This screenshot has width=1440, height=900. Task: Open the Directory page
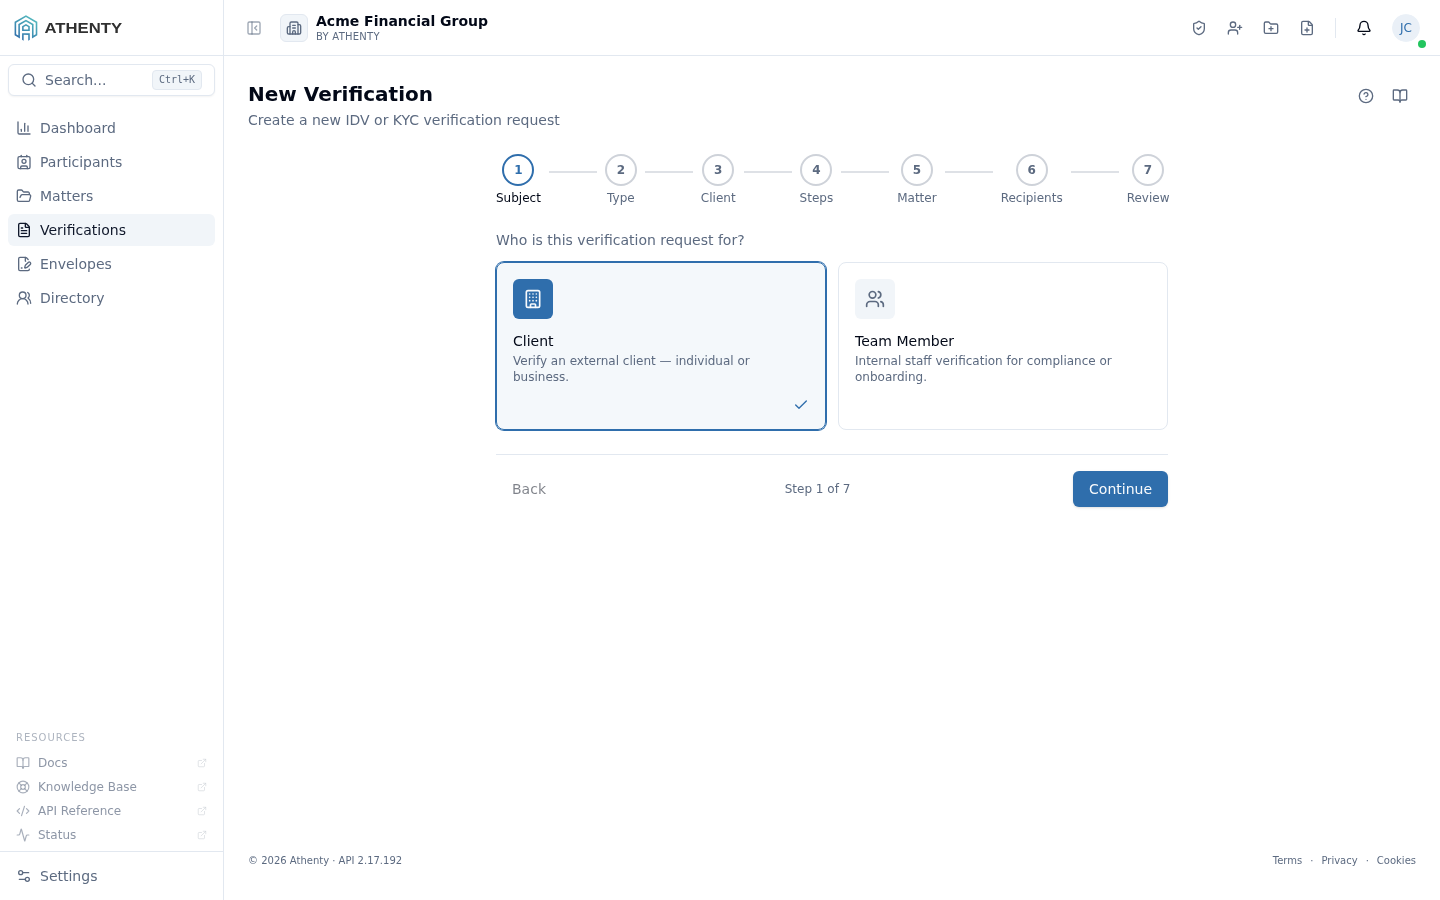click(111, 298)
